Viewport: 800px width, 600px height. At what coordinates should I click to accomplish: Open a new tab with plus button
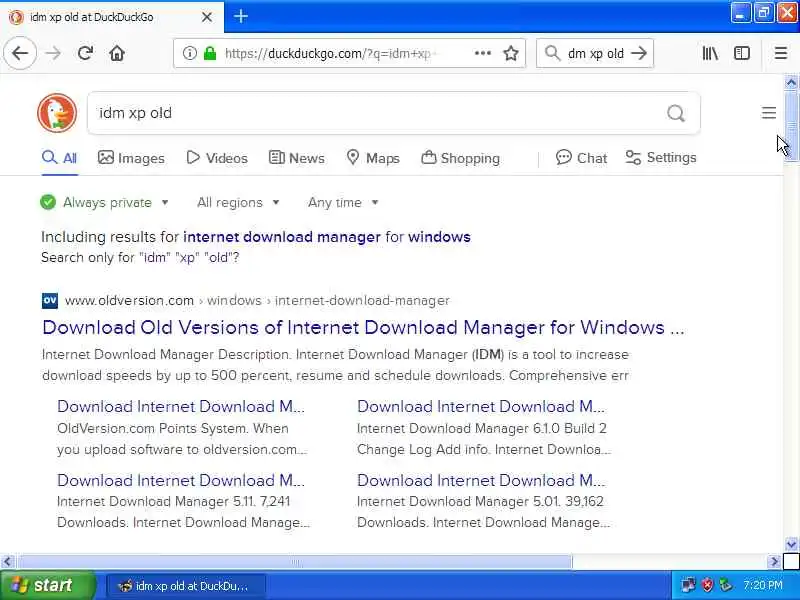pyautogui.click(x=241, y=16)
